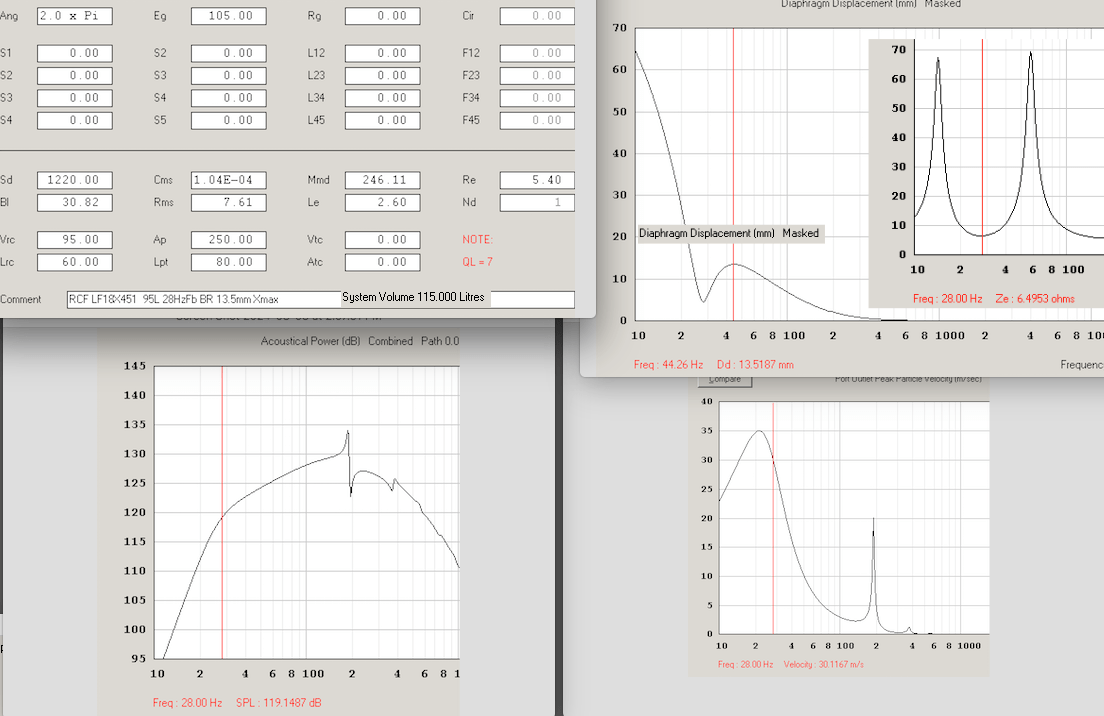
Task: Click the red cursor line in Diaphragm Displacement chart
Action: (733, 175)
